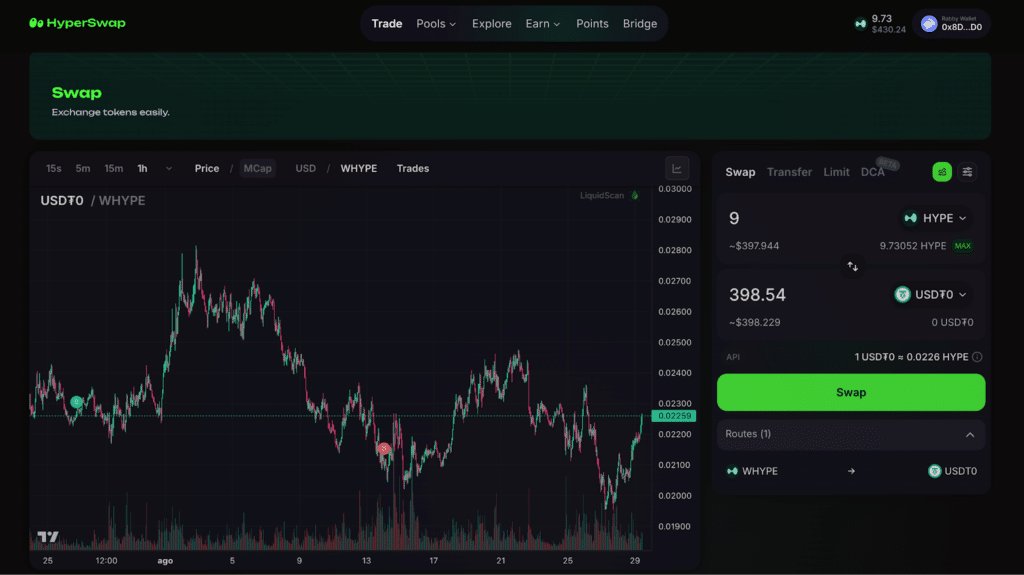This screenshot has width=1024, height=575.
Task: Click the ~$398.229 receive value text
Action: click(754, 322)
